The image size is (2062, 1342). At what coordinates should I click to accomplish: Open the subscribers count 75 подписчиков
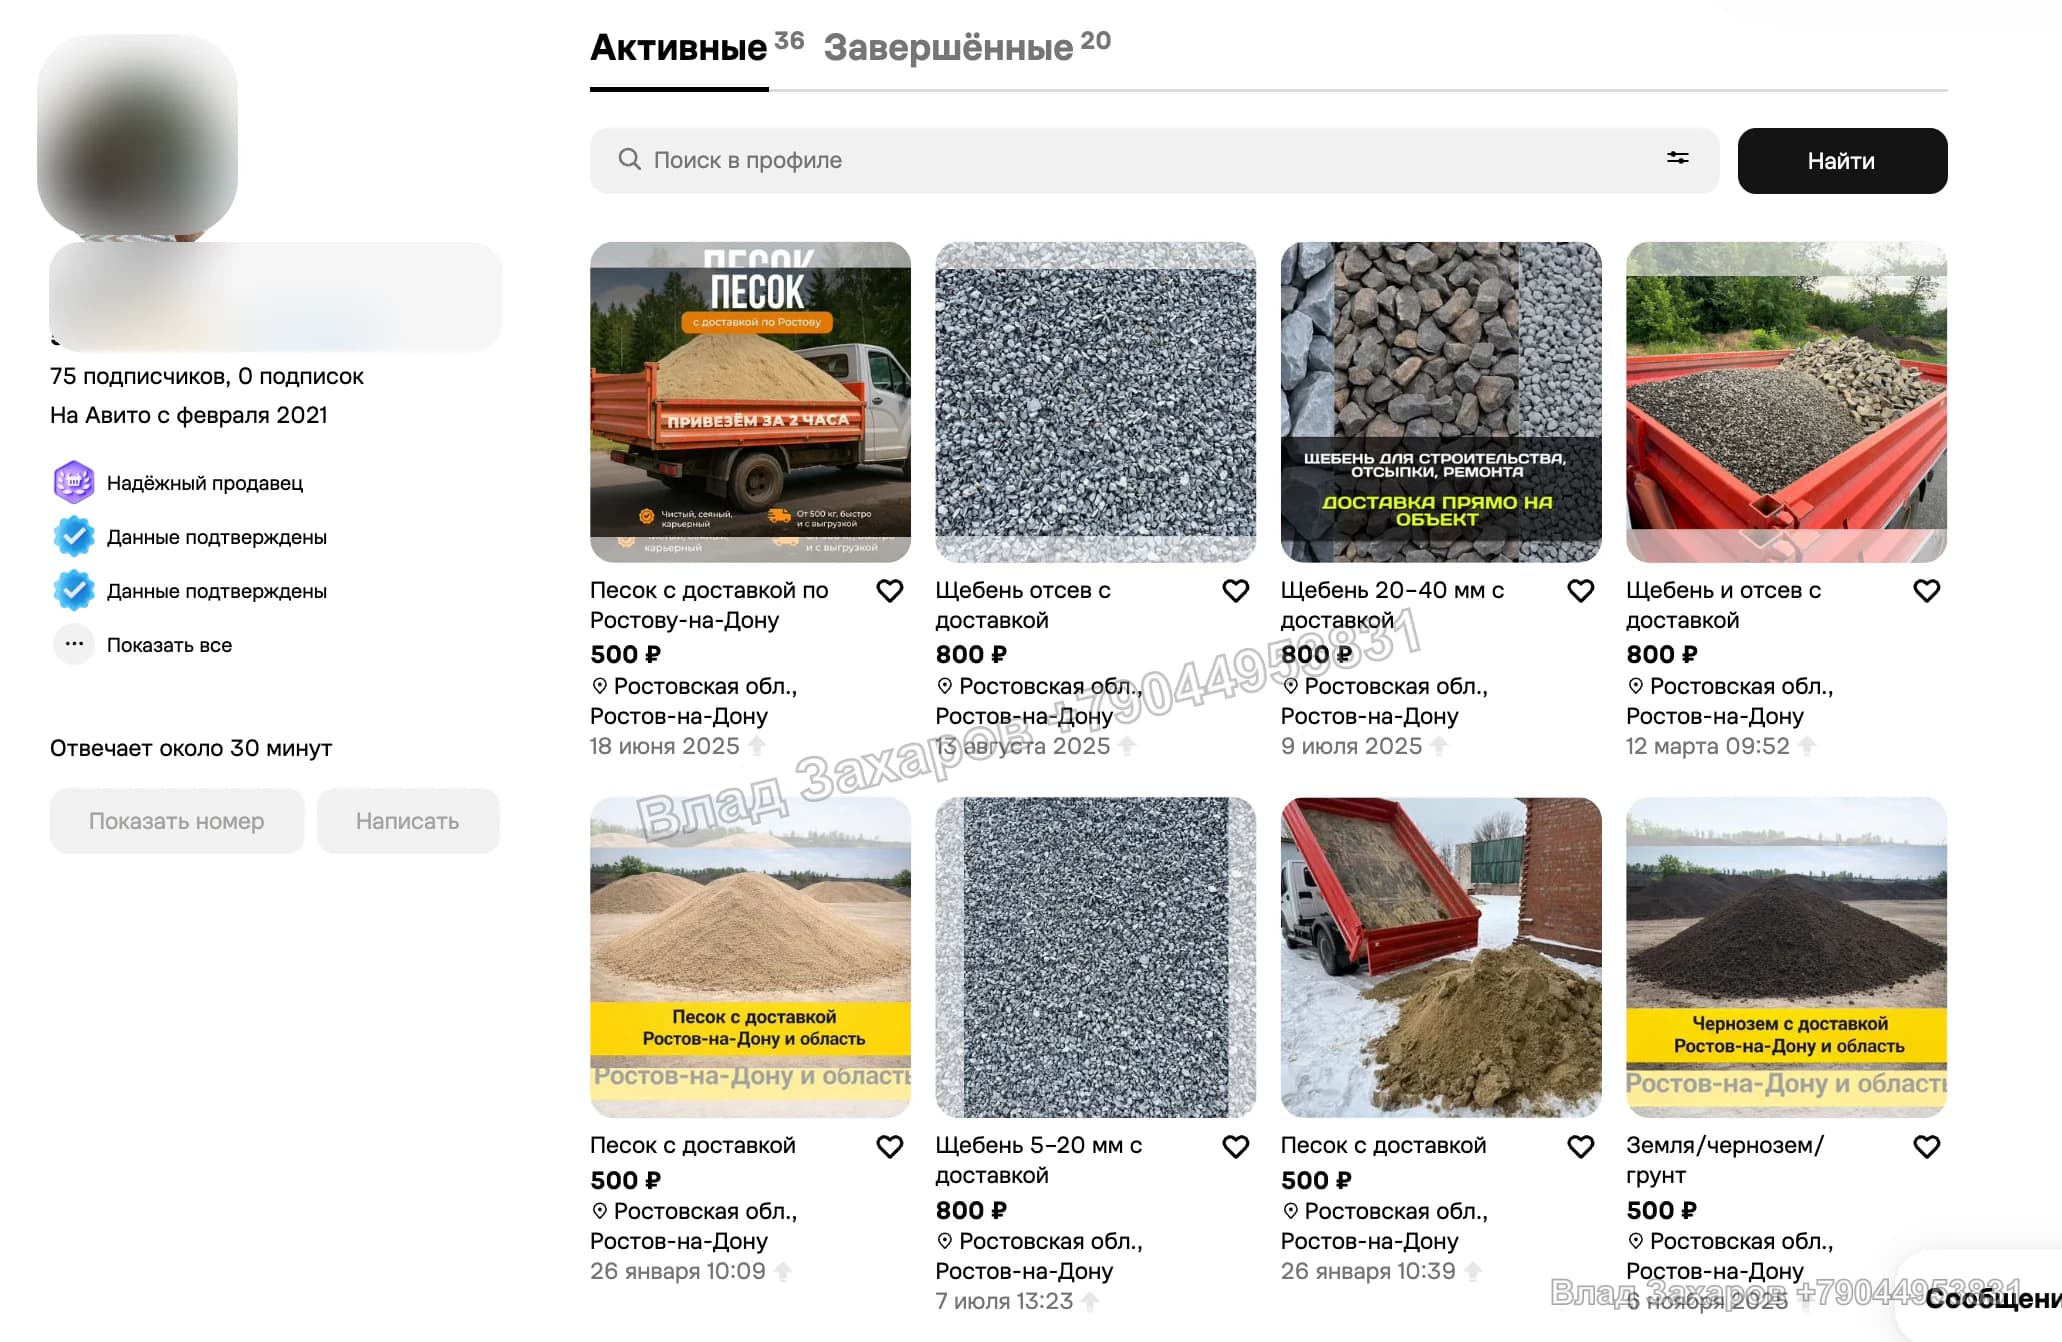(x=139, y=376)
